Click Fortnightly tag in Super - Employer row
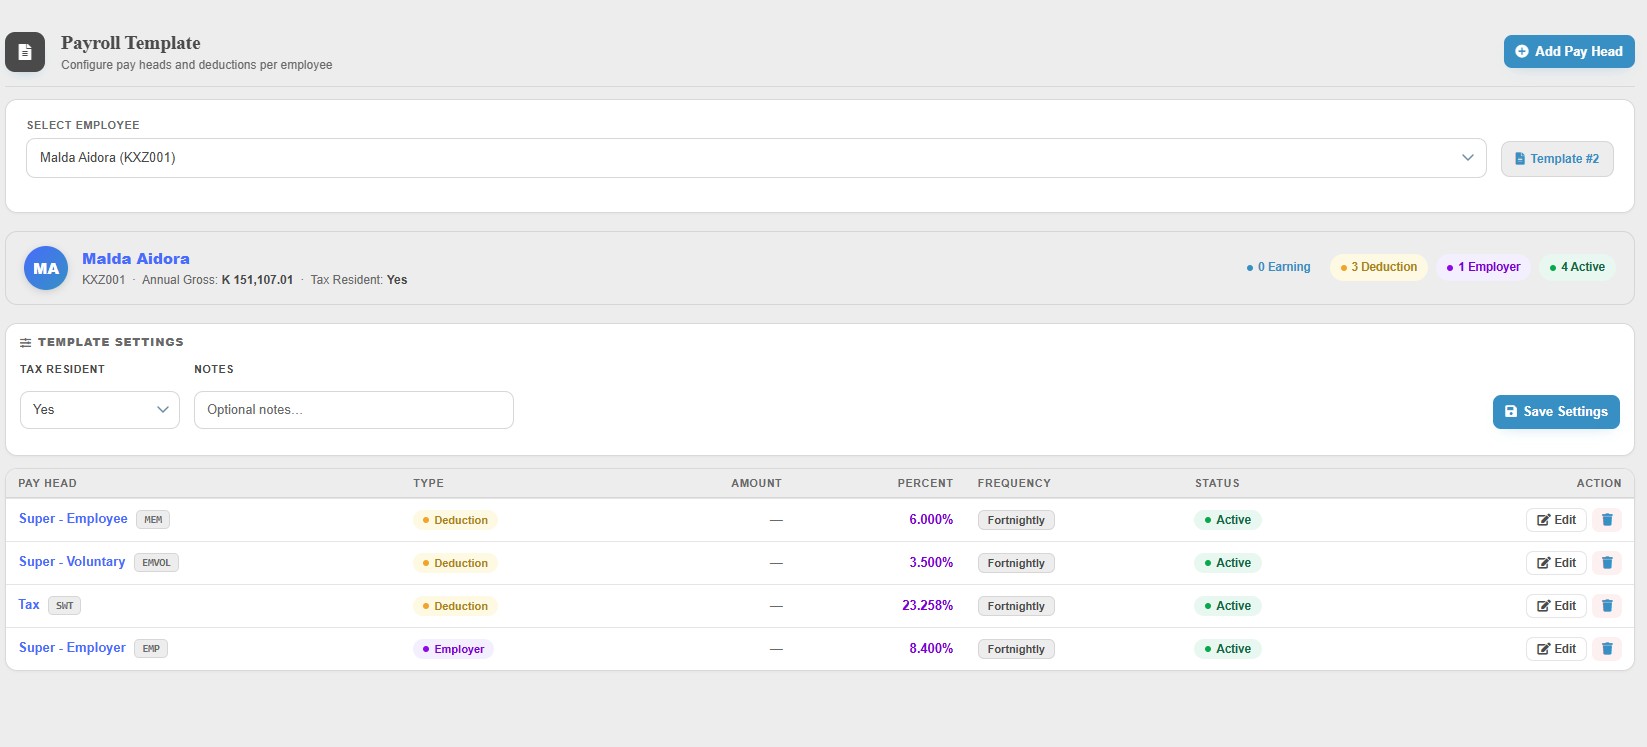 coord(1016,649)
